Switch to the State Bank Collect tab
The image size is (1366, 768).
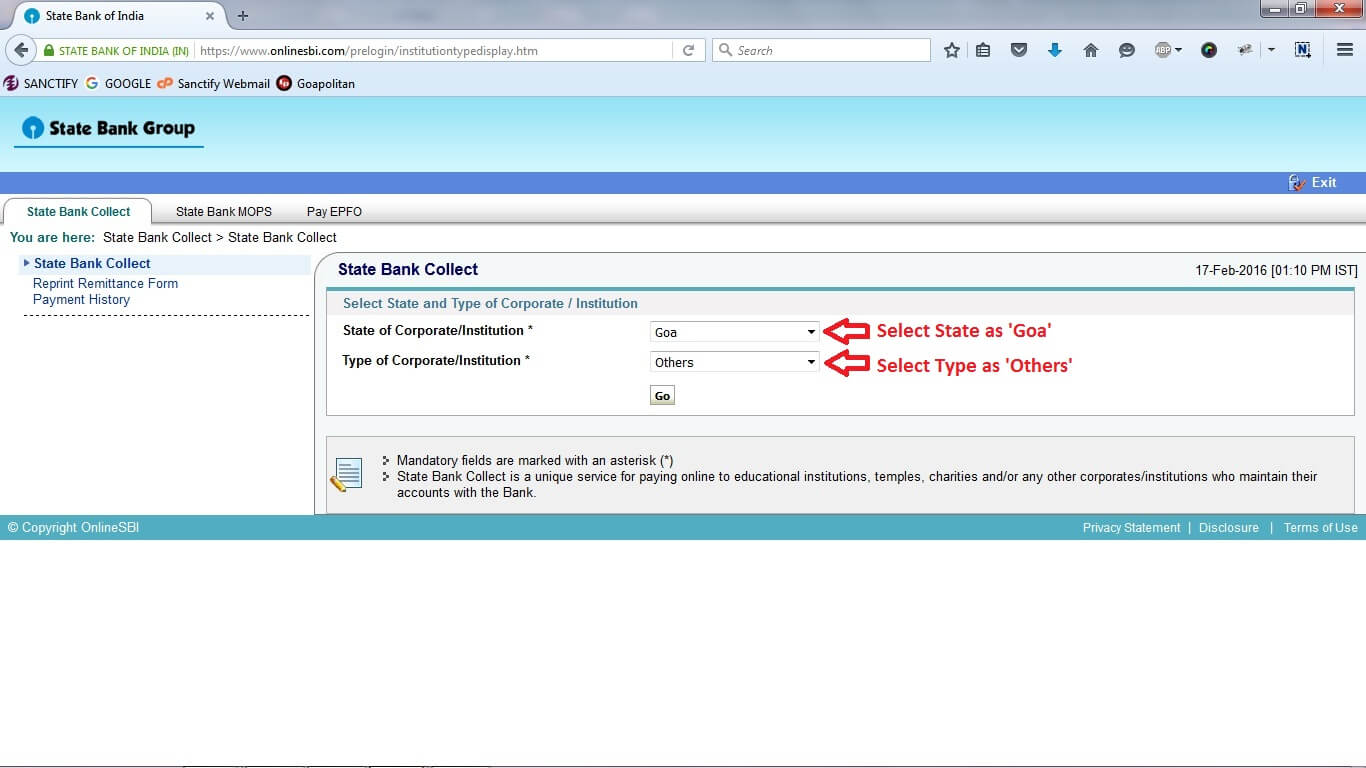click(78, 211)
